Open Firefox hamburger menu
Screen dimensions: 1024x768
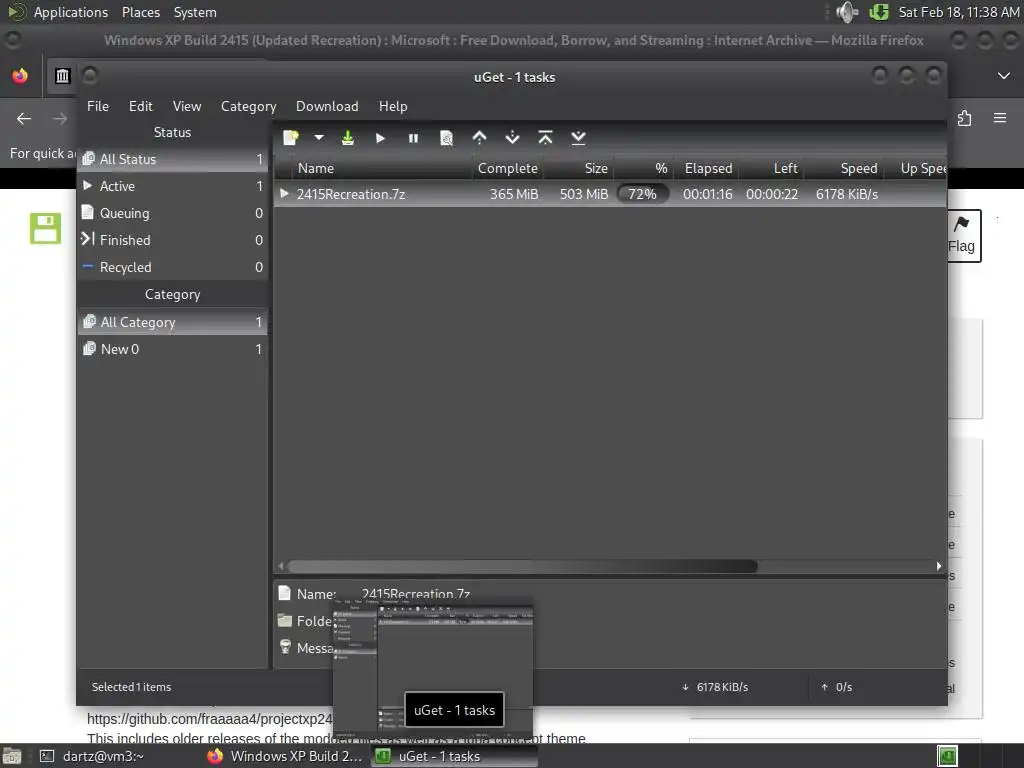click(x=1000, y=118)
